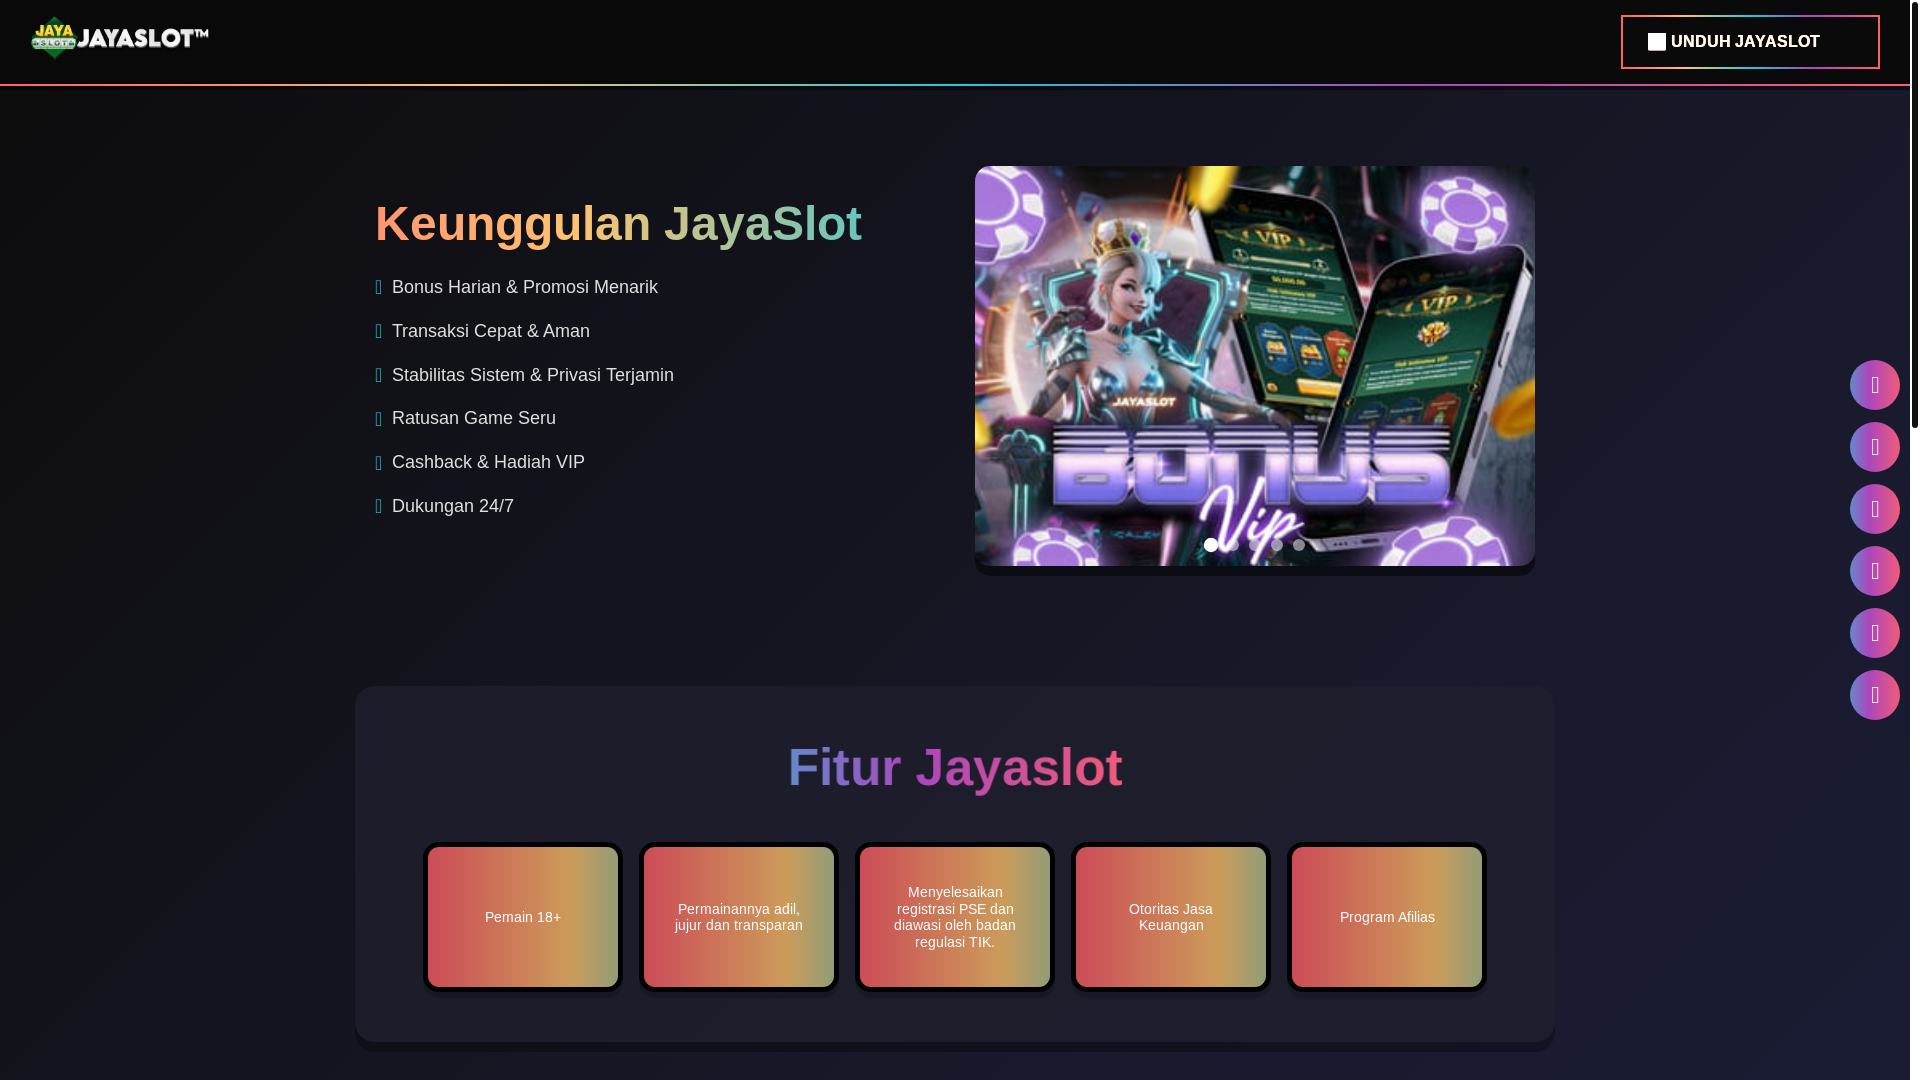Select the second carousel pagination dot
This screenshot has width=1920, height=1080.
1233,545
